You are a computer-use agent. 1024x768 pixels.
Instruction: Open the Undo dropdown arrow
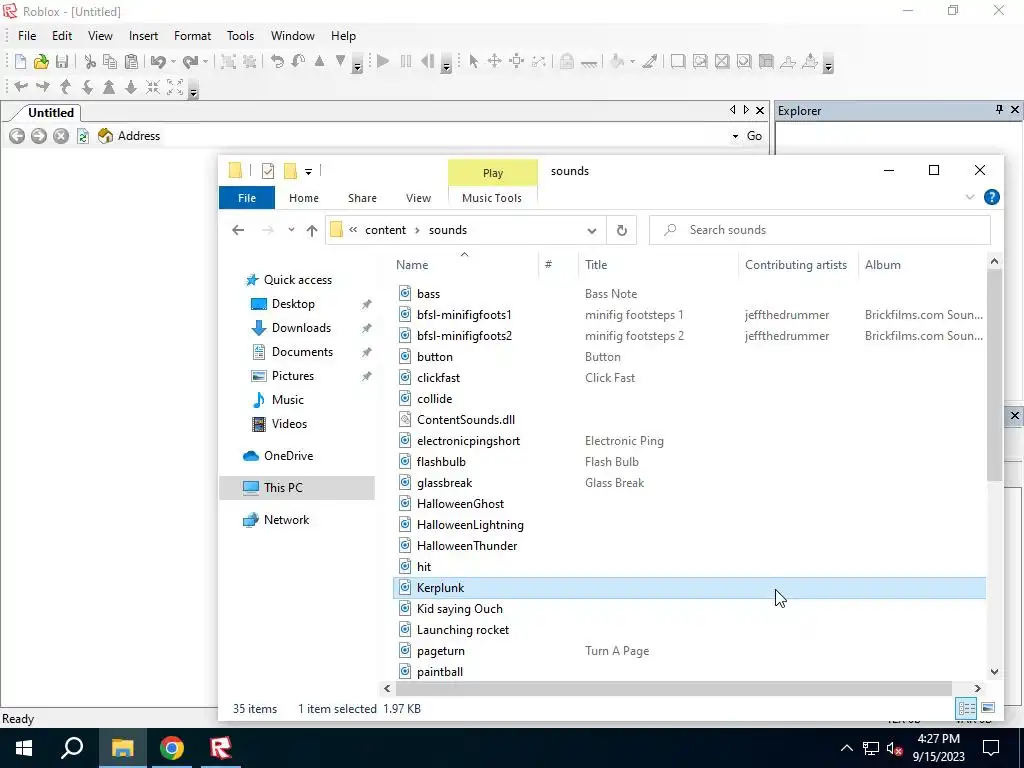coord(173,62)
